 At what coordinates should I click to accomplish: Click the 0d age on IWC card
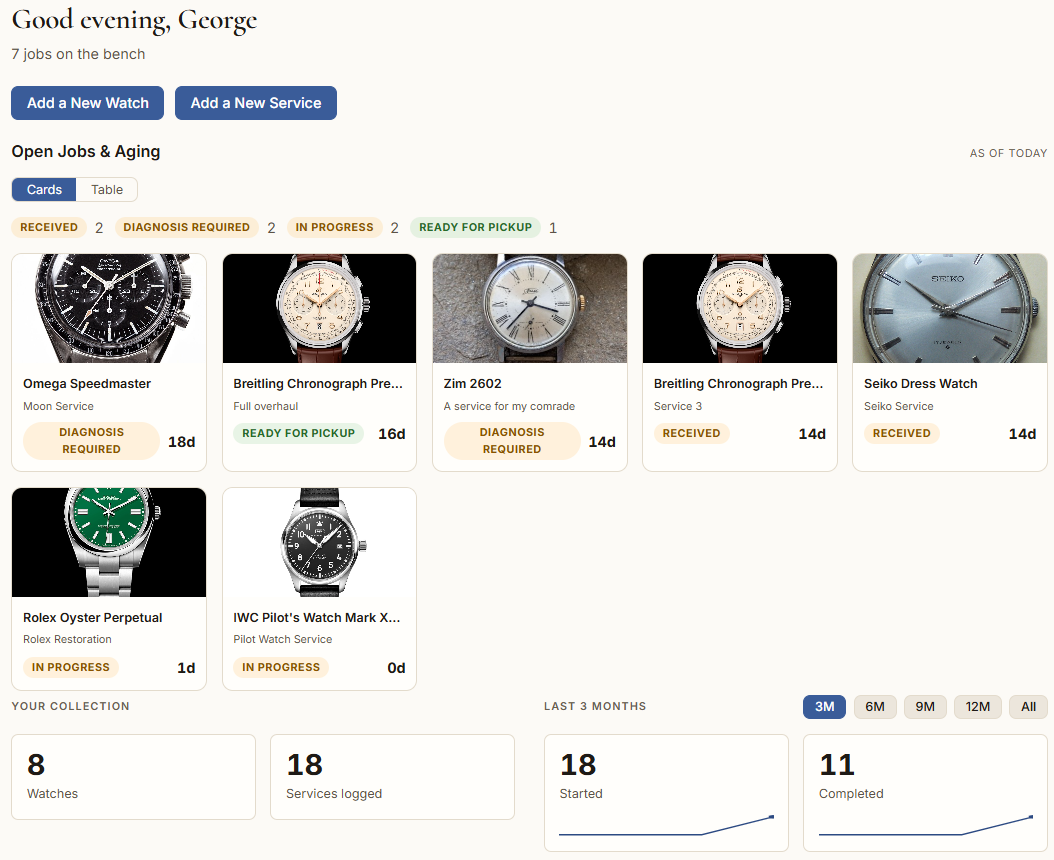[397, 668]
